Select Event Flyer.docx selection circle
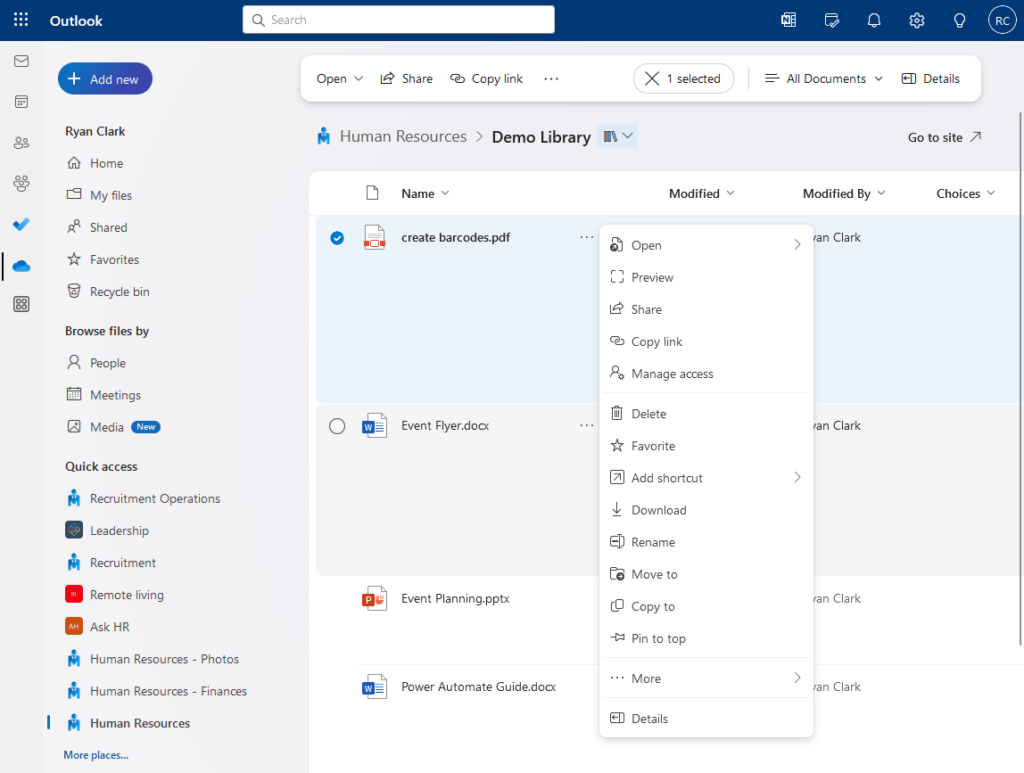 337,426
